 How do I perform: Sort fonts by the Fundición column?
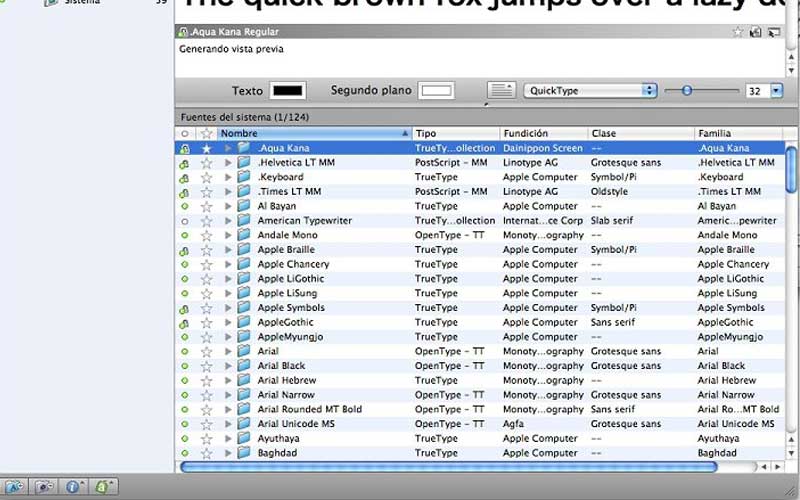pos(544,133)
